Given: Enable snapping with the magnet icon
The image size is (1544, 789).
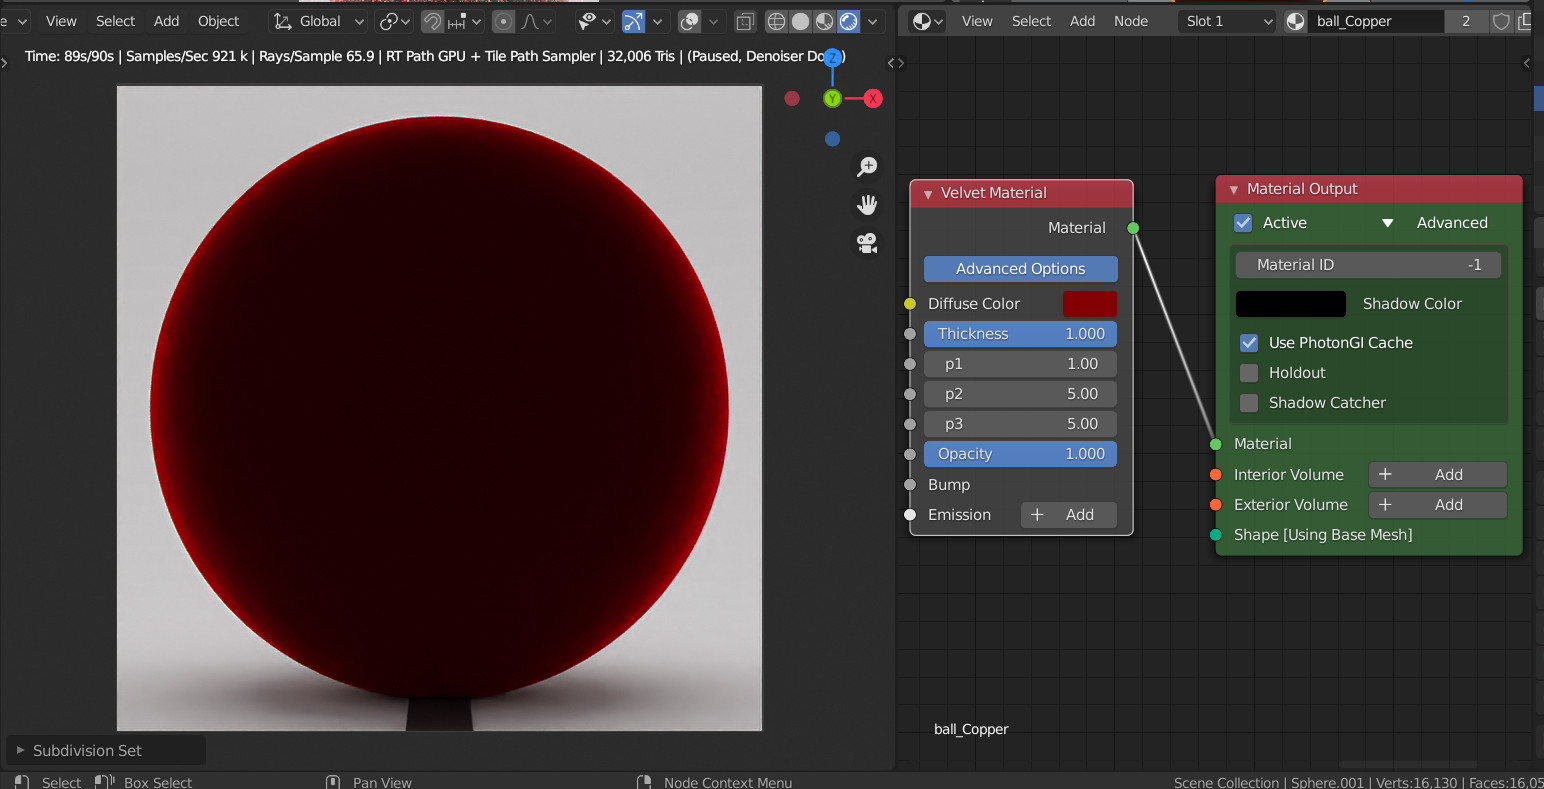Looking at the screenshot, I should pos(432,21).
